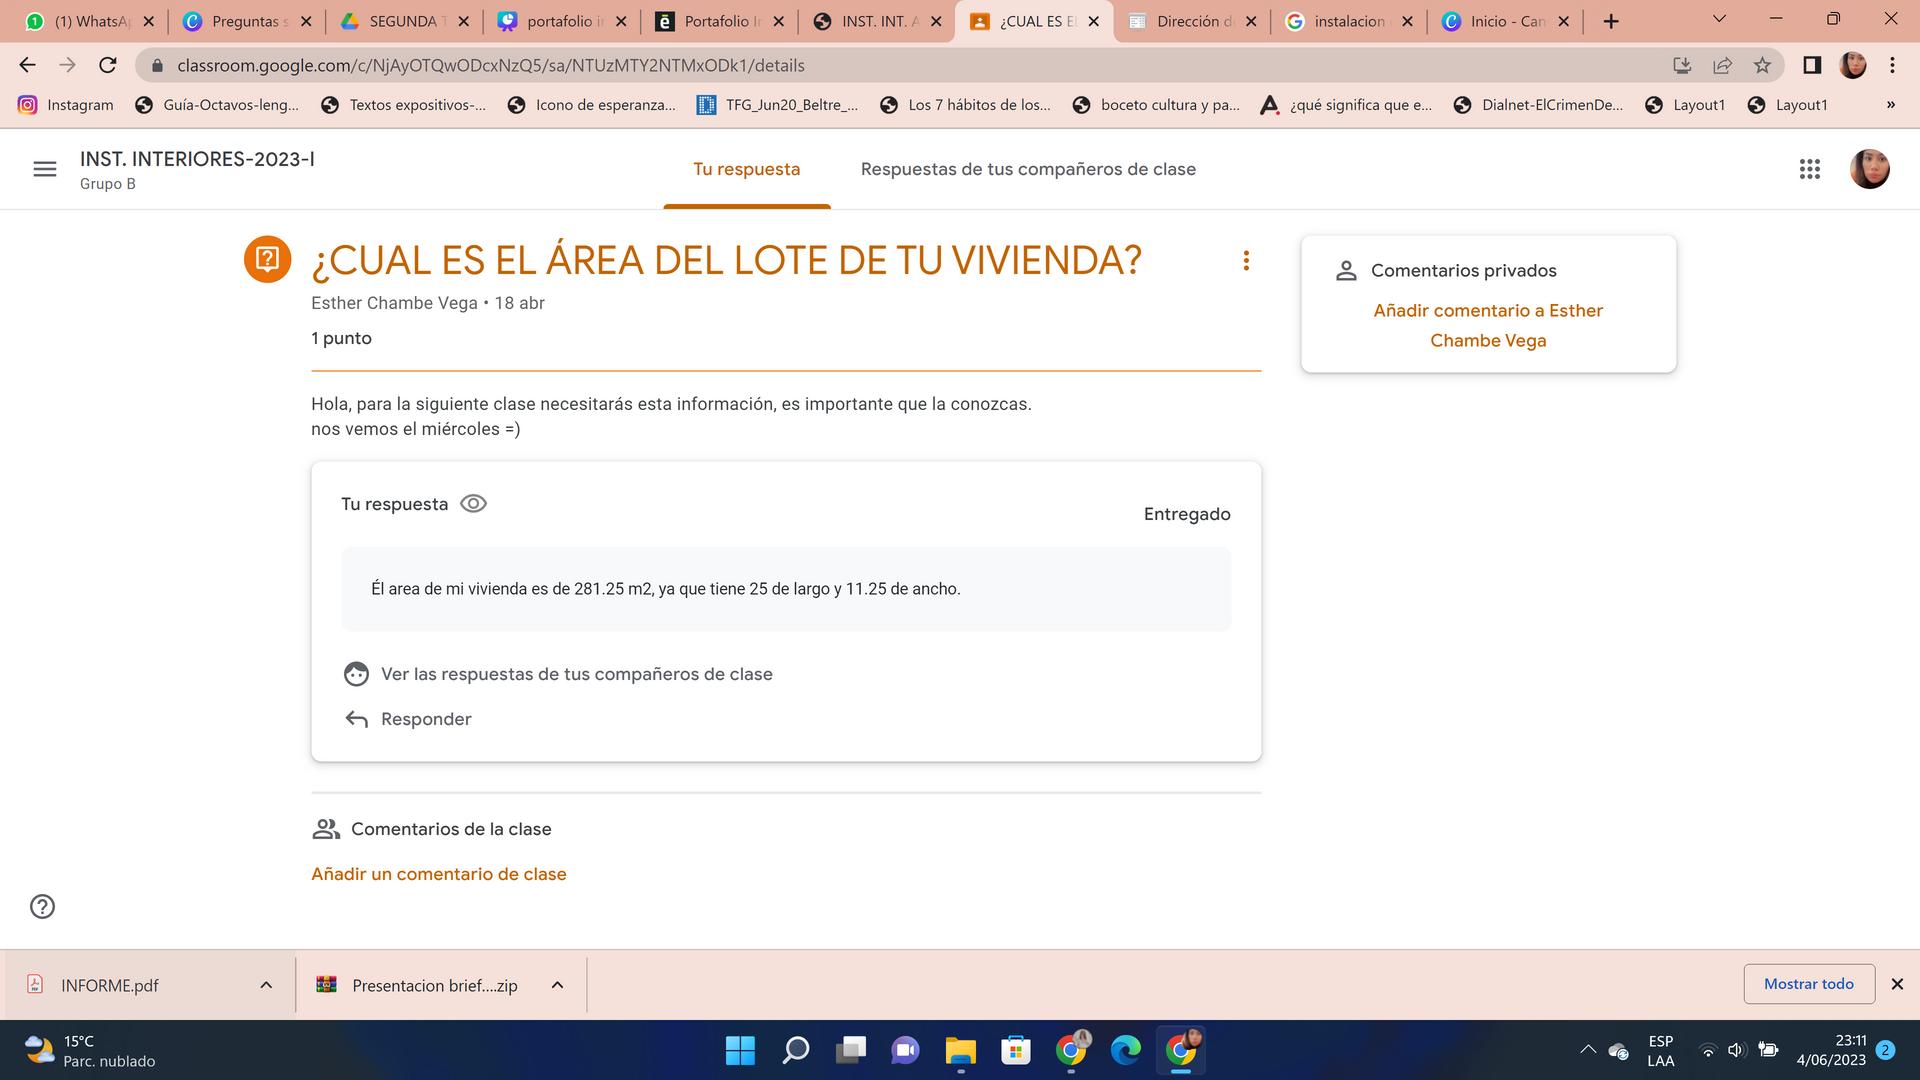The image size is (1920, 1080).
Task: Toggle the browser side panel button
Action: (1811, 65)
